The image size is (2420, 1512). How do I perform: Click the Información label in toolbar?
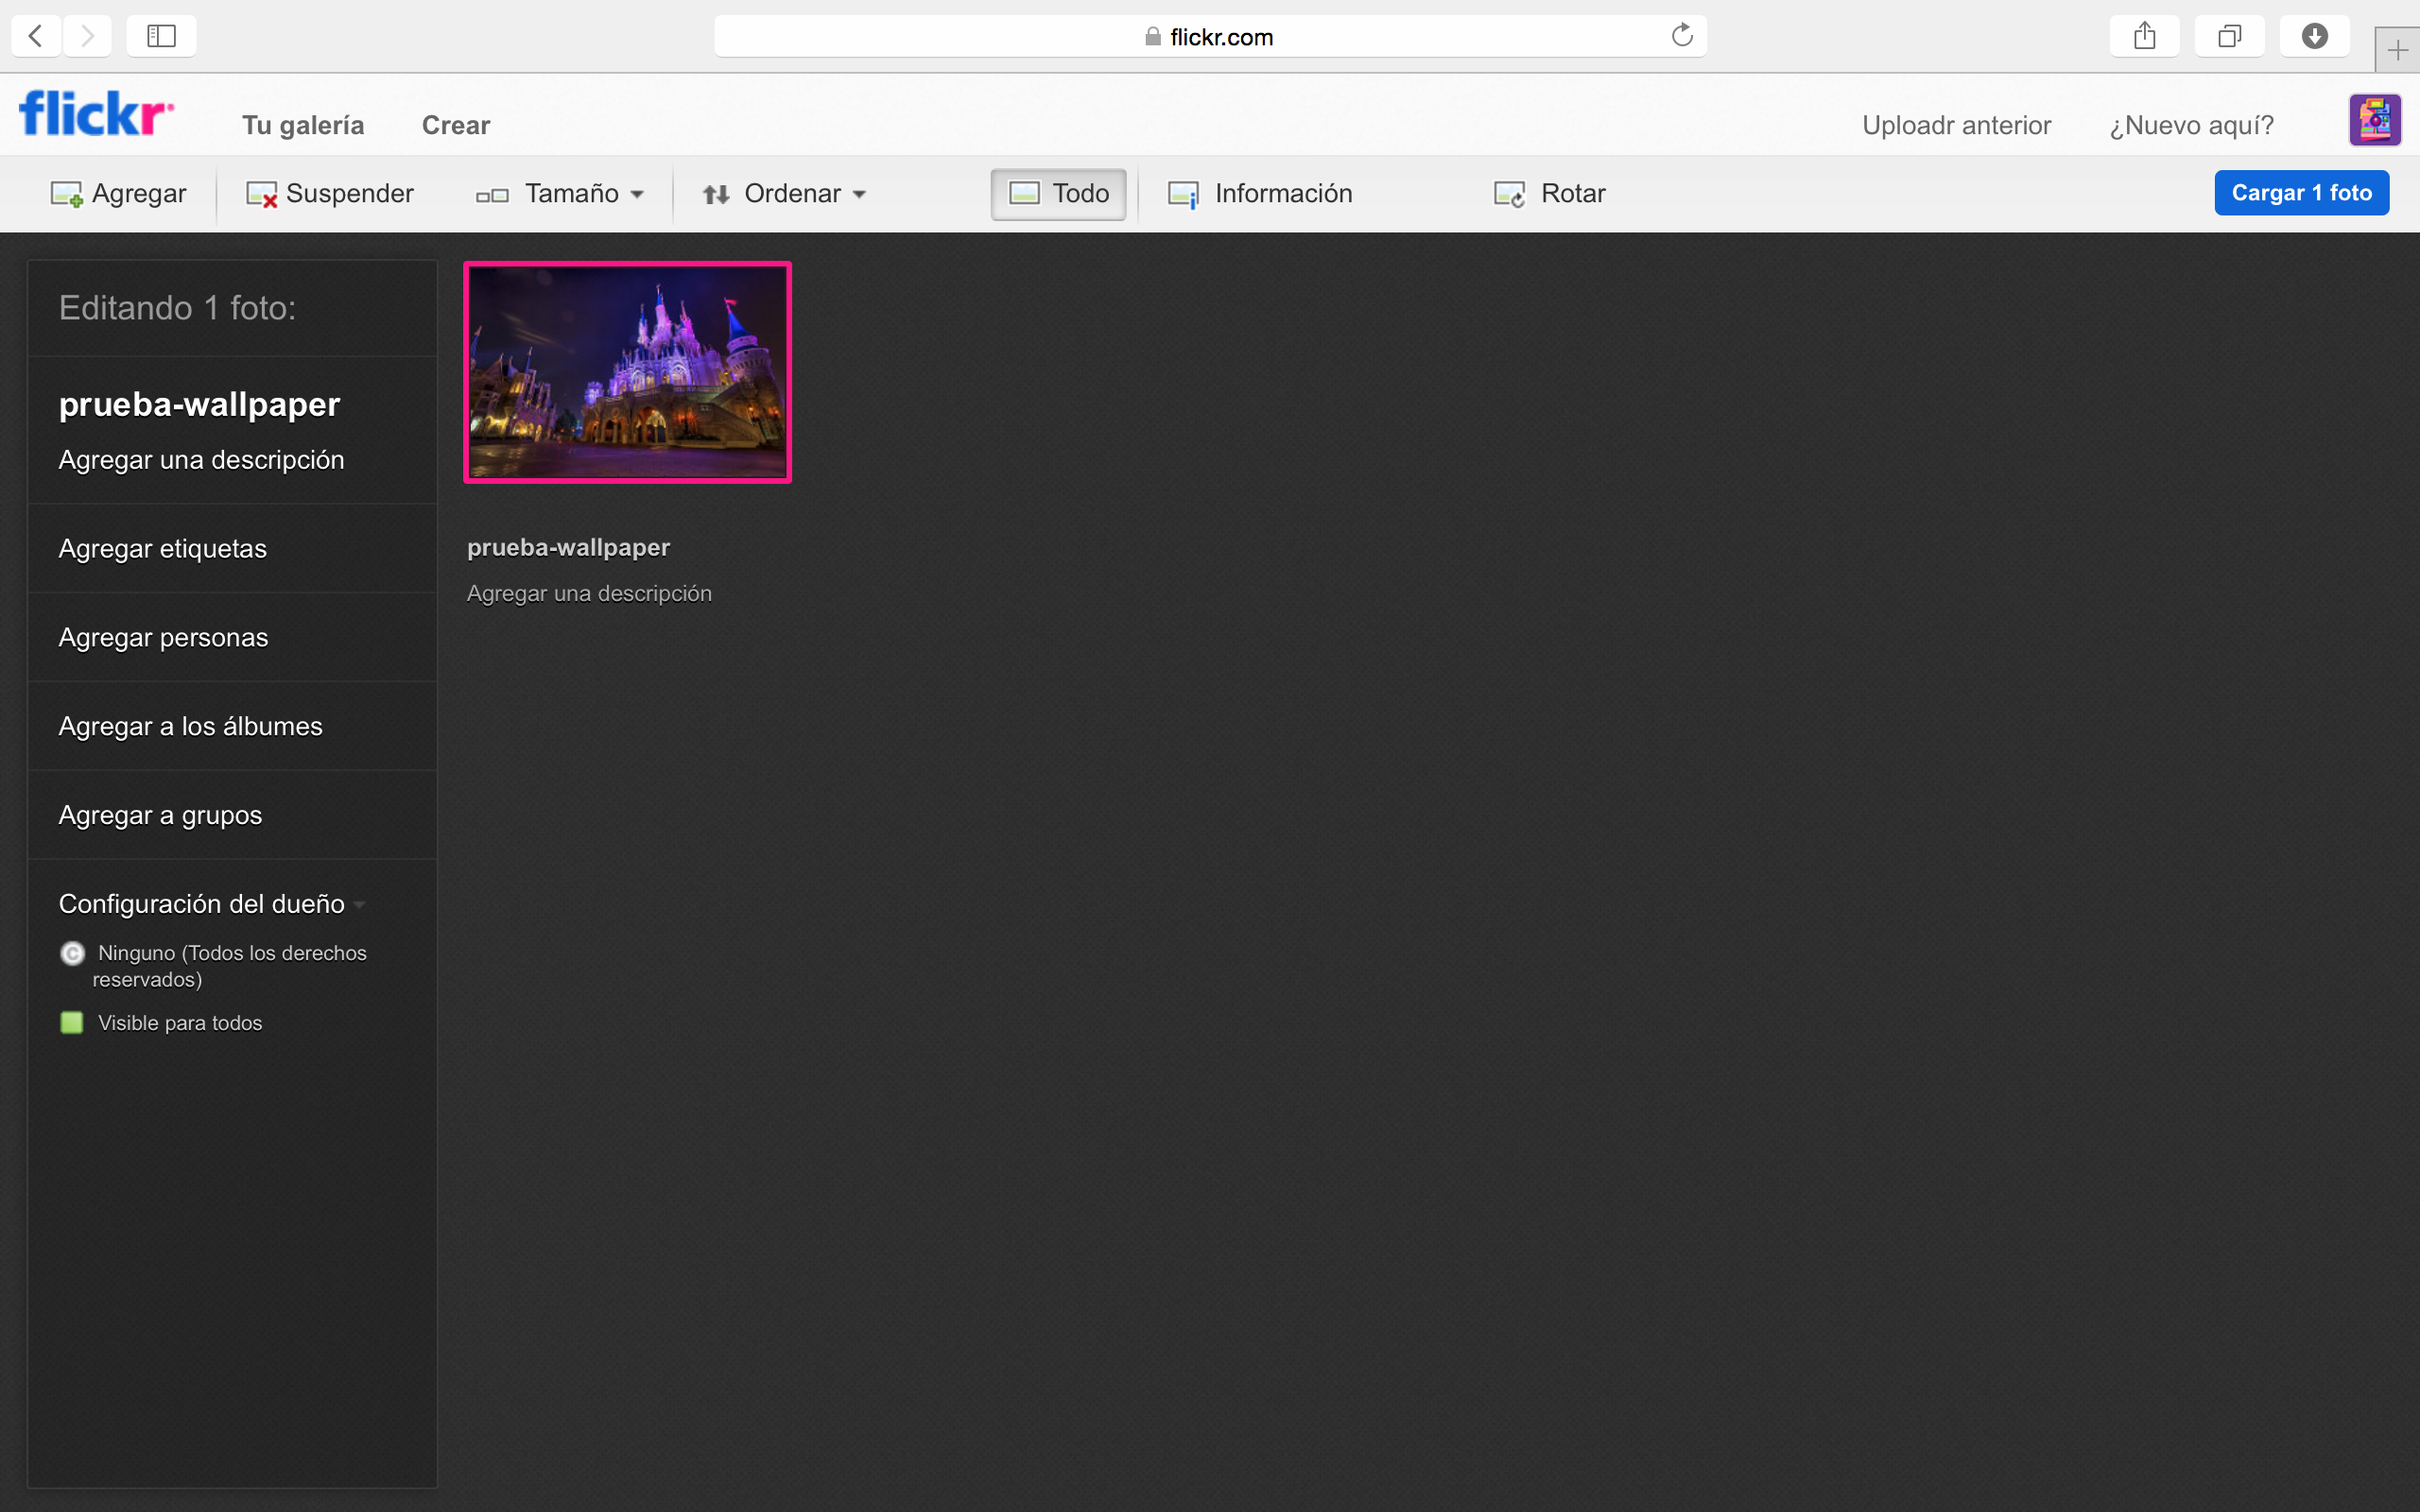pos(1284,194)
